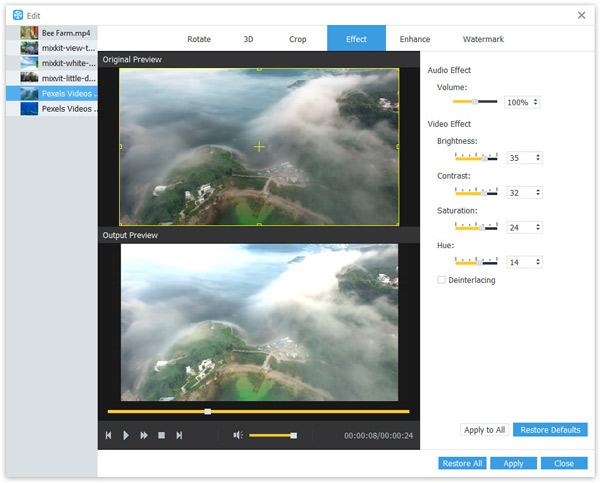The image size is (600, 483).
Task: Click the Restore All button
Action: [462, 463]
